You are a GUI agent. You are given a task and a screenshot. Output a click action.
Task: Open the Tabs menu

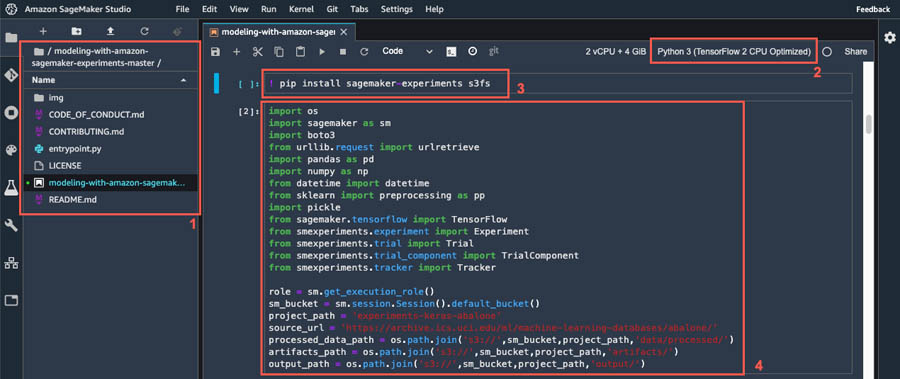coord(359,9)
